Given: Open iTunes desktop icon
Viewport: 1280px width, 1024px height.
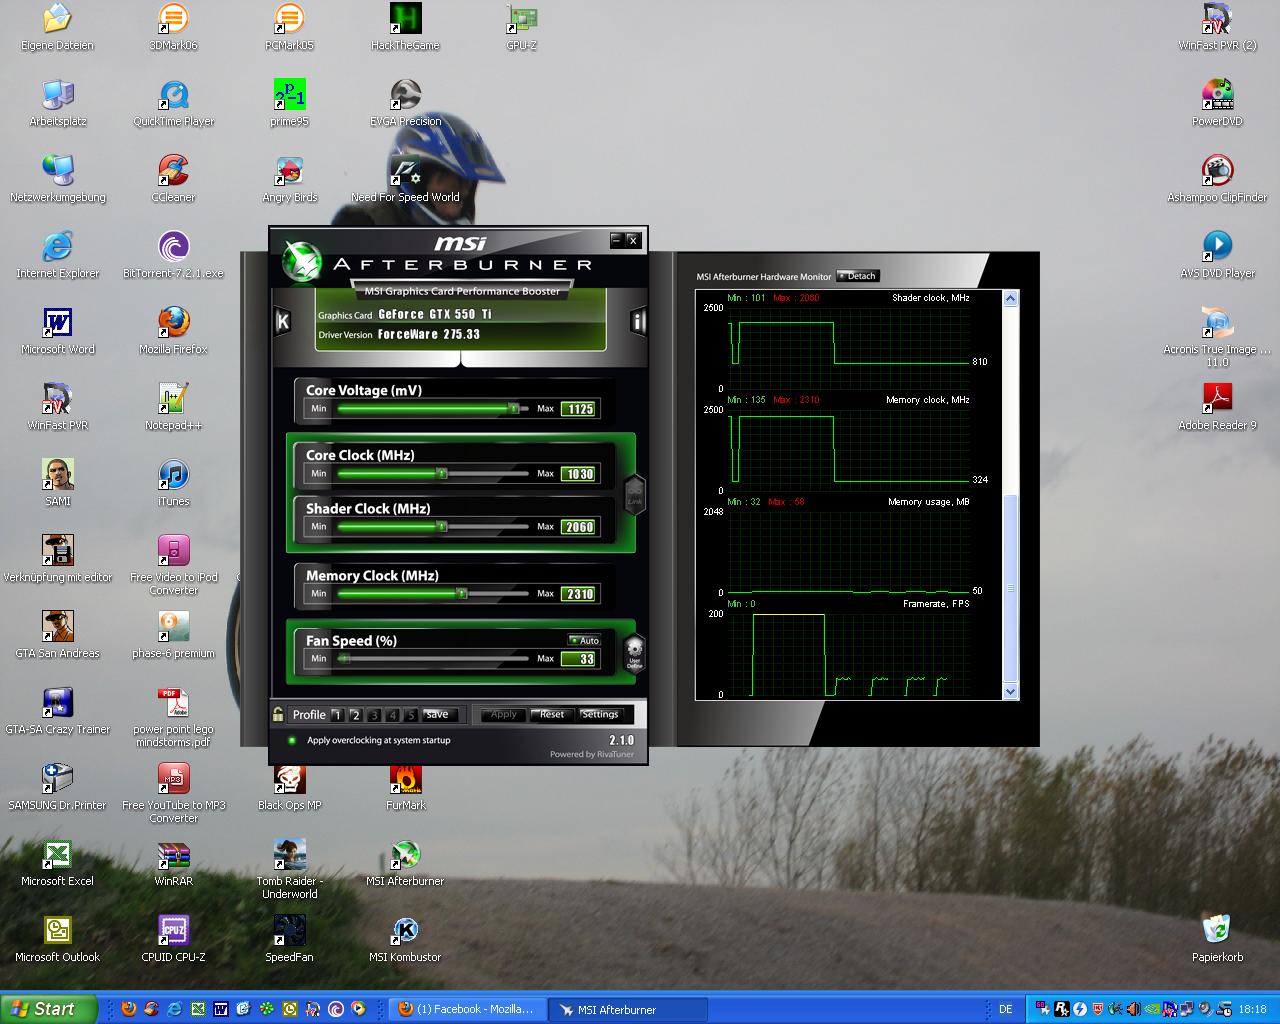Looking at the screenshot, I should click(173, 483).
